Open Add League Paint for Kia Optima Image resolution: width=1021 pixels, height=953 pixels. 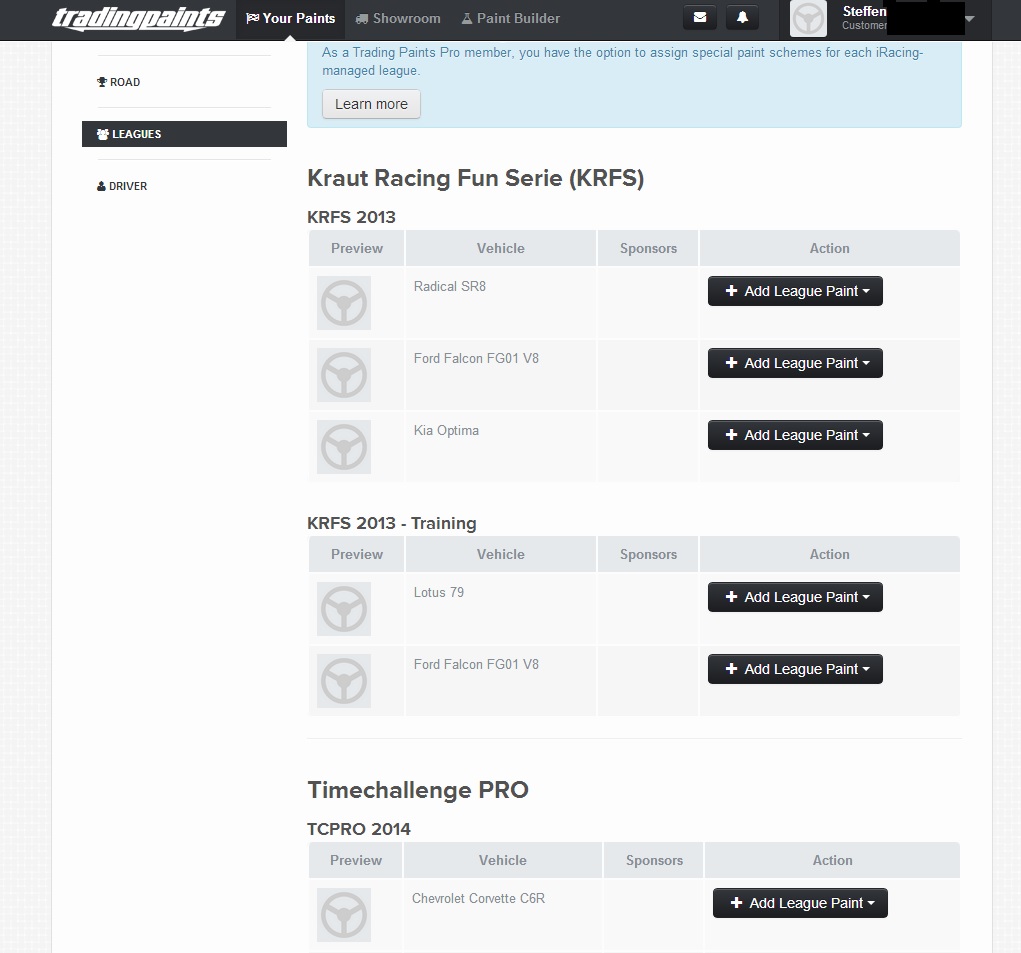coord(795,435)
